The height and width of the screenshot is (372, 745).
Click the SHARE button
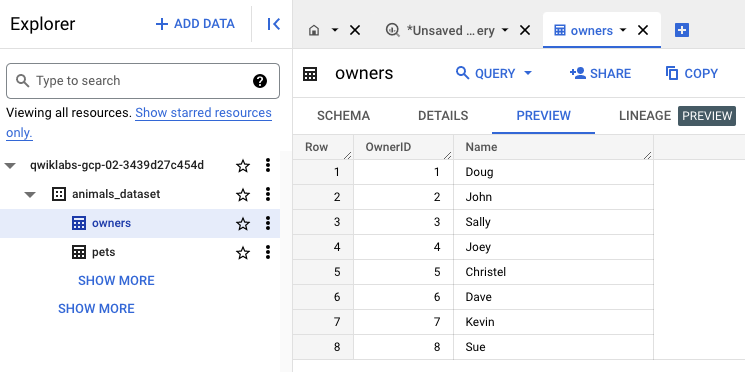tap(601, 74)
